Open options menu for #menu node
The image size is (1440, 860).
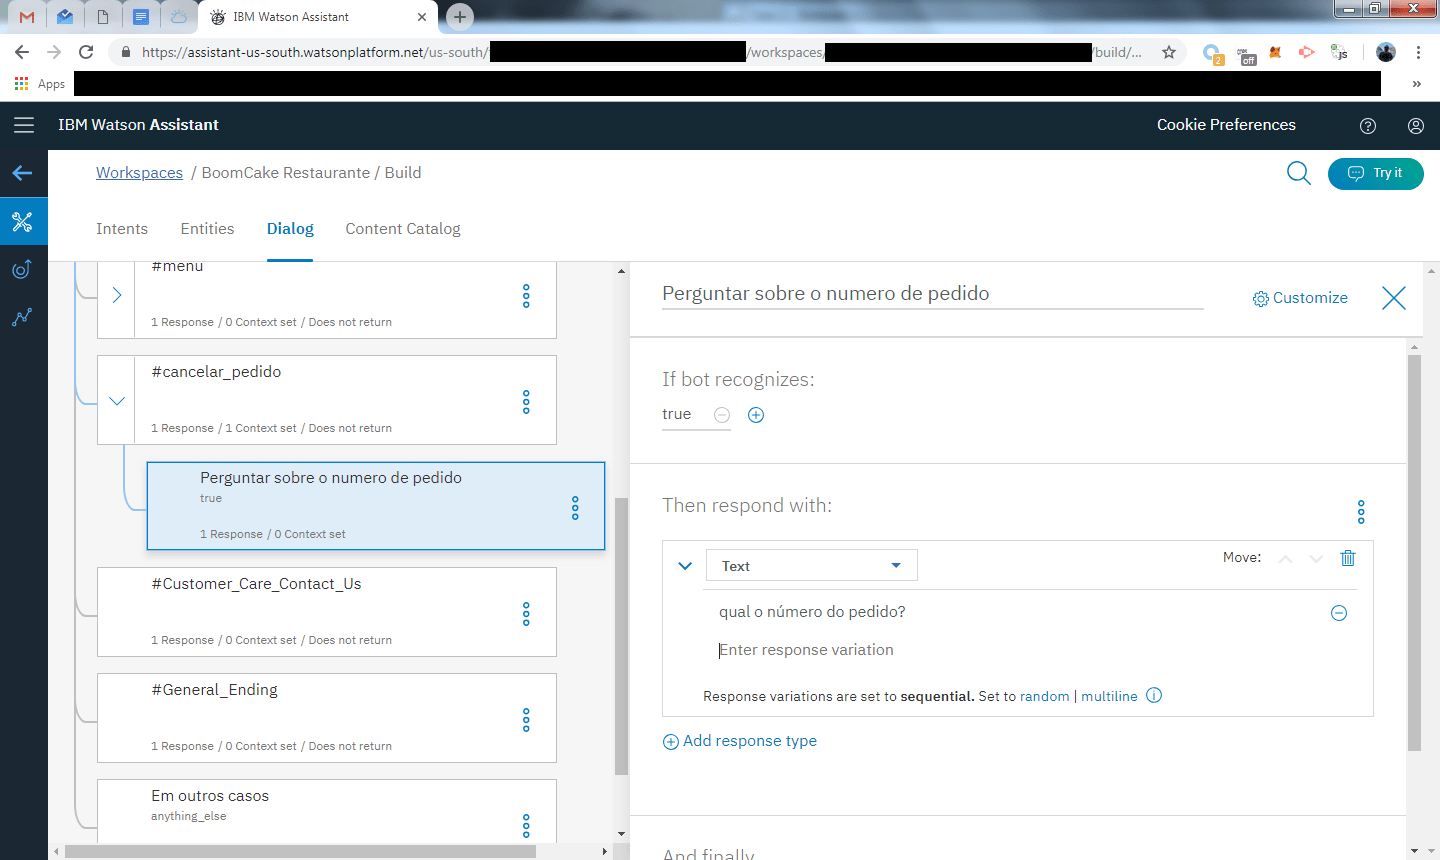pos(526,296)
